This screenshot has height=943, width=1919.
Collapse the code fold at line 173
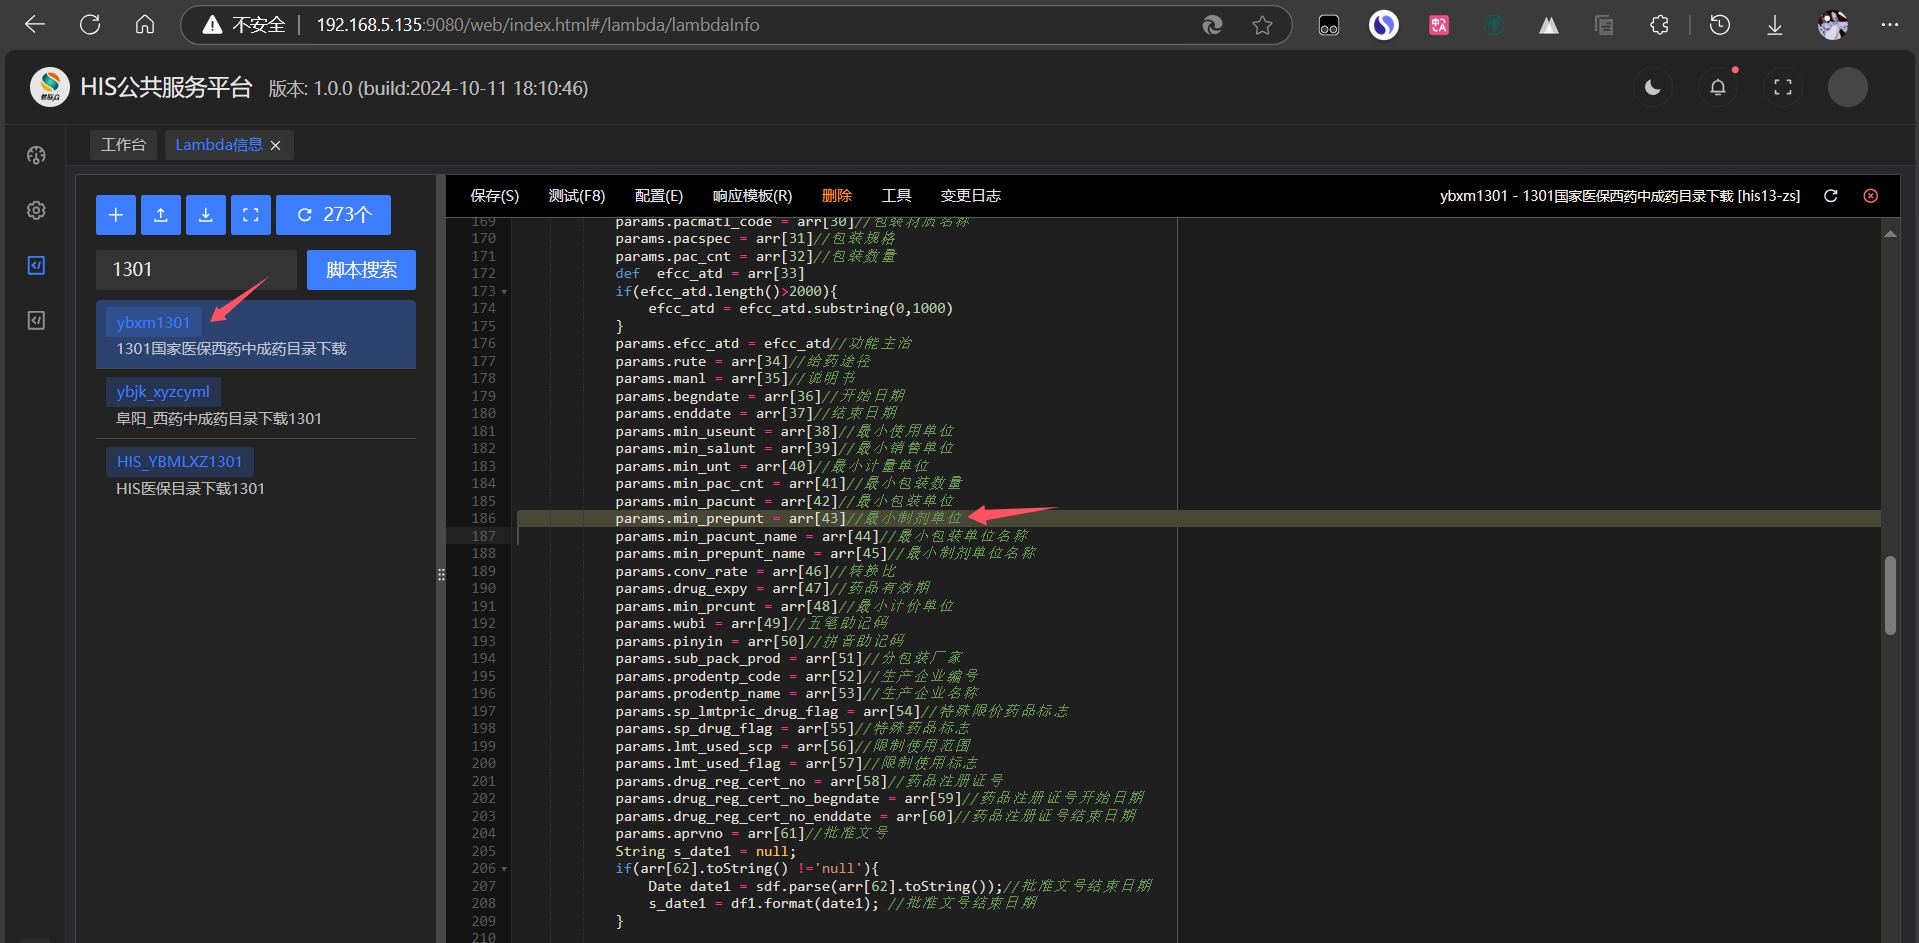[x=504, y=292]
